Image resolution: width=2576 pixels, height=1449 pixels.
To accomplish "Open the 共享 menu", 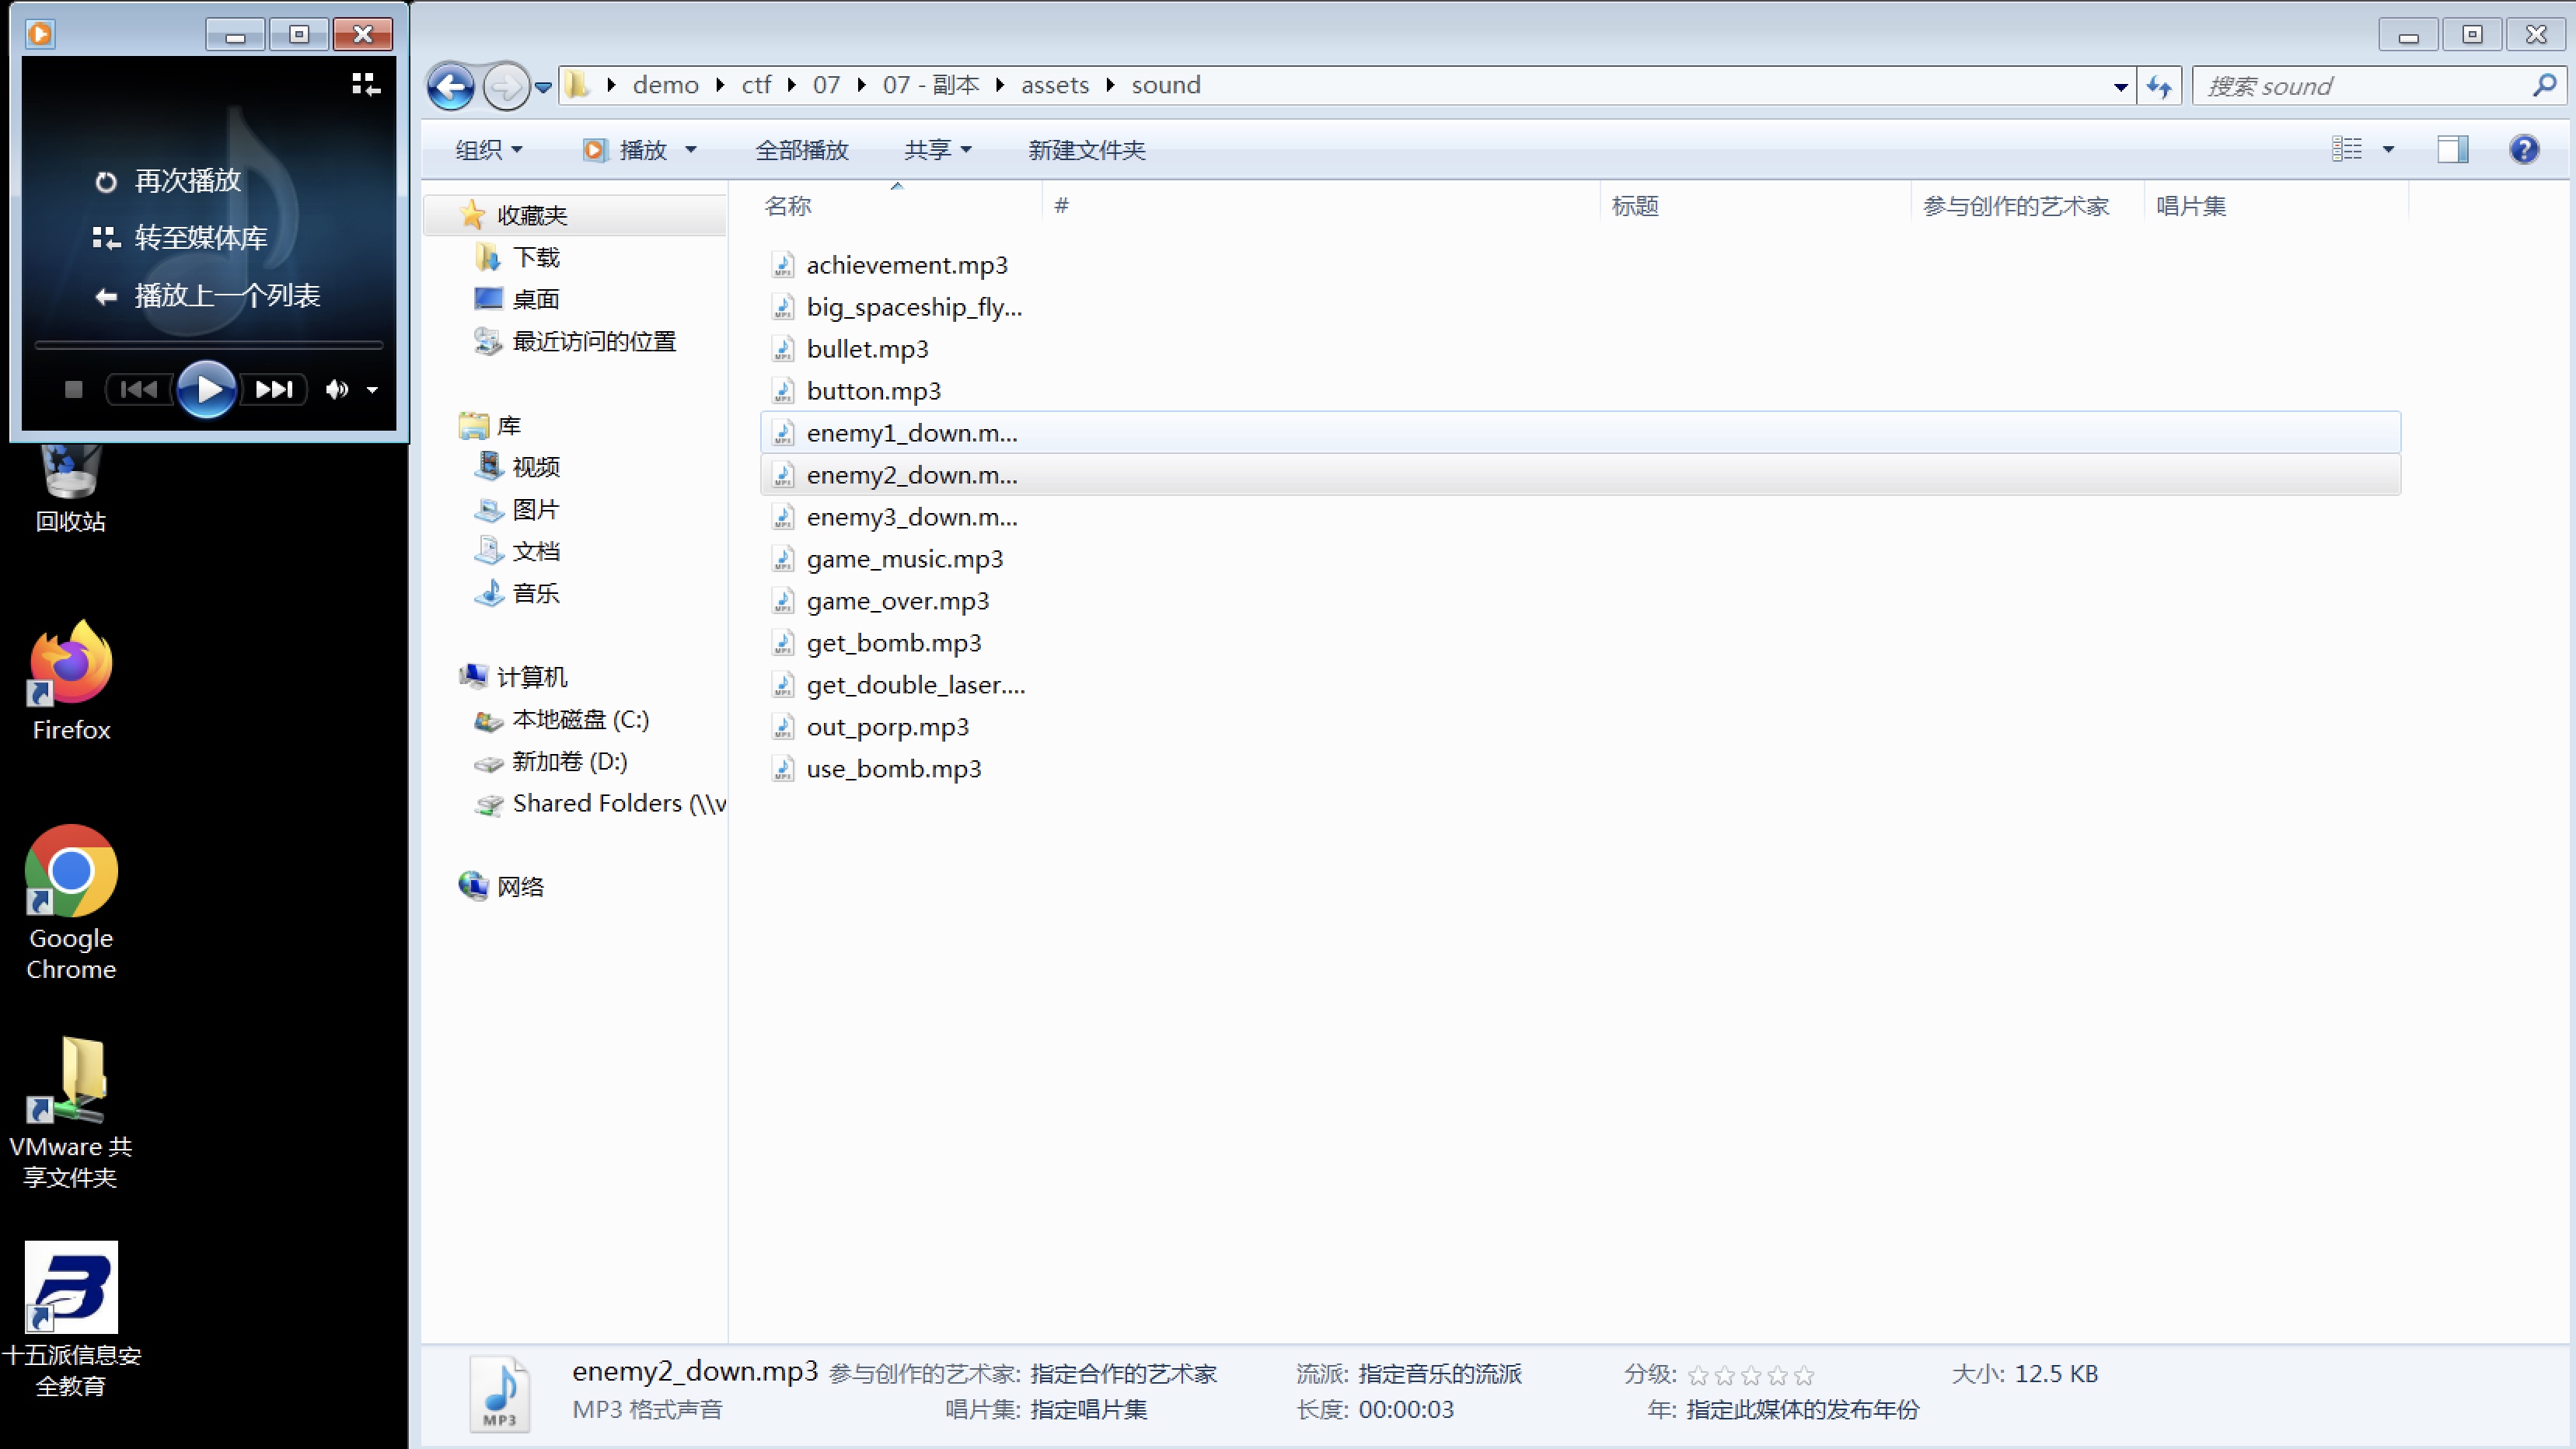I will [x=937, y=150].
